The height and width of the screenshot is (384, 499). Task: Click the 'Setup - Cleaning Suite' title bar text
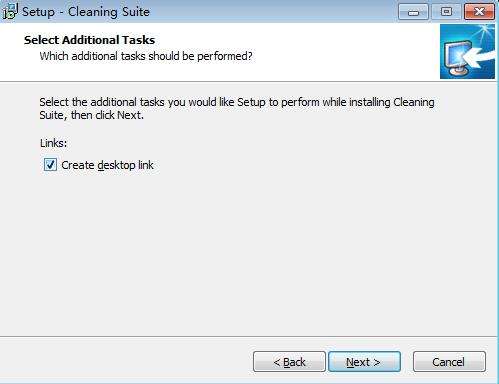[x=86, y=12]
